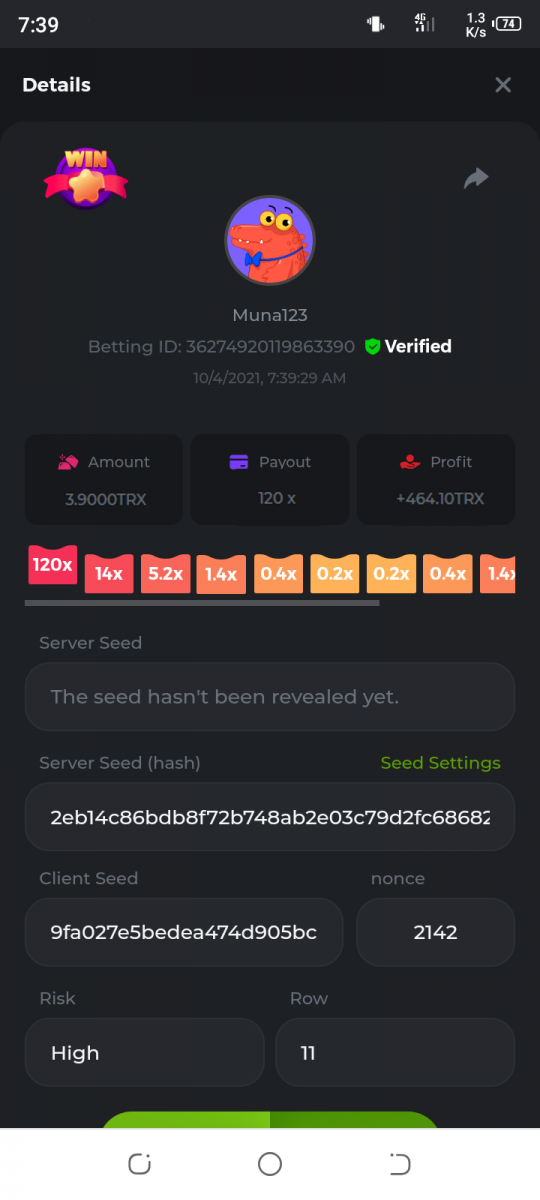540x1200 pixels.
Task: Open the Row field showing 11
Action: tap(395, 1052)
